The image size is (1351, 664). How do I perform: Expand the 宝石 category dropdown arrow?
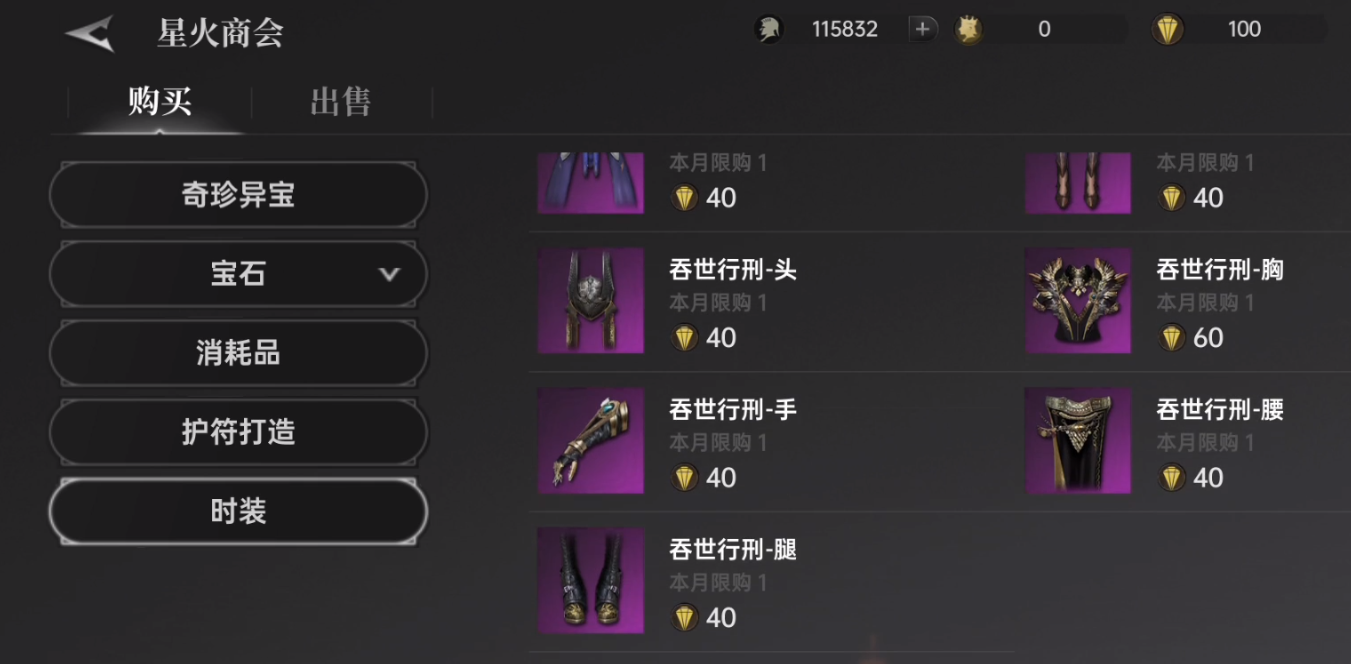[x=389, y=274]
